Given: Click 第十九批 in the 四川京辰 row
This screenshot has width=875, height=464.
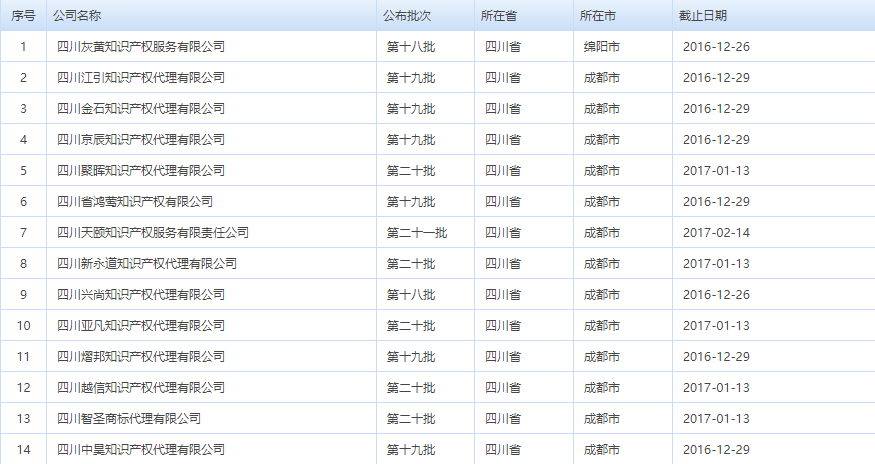Looking at the screenshot, I should (x=411, y=140).
